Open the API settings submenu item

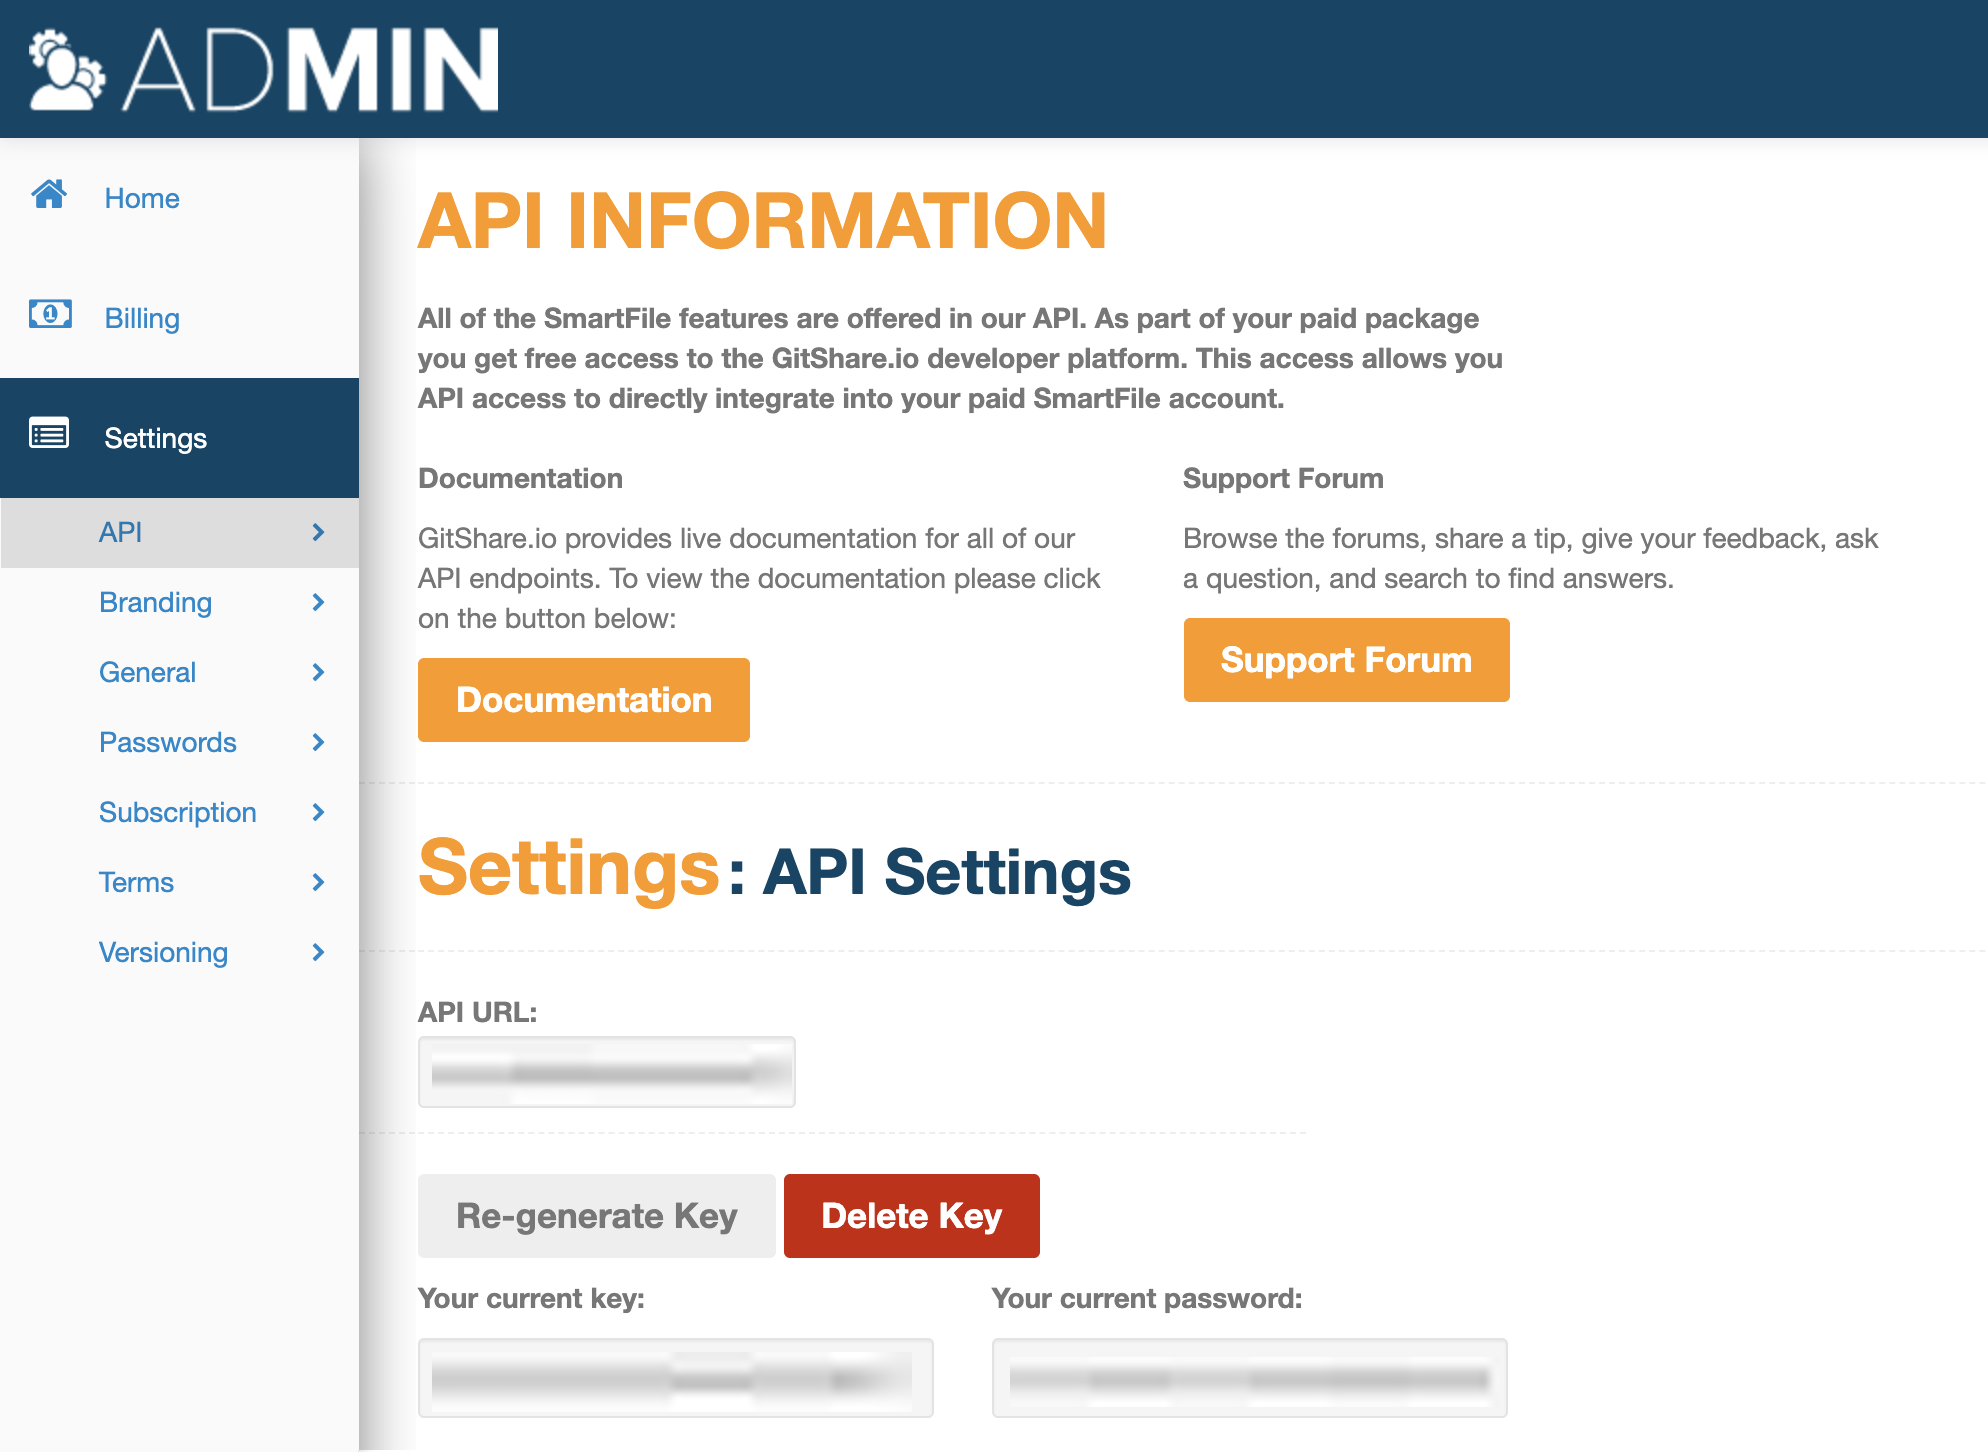(180, 532)
